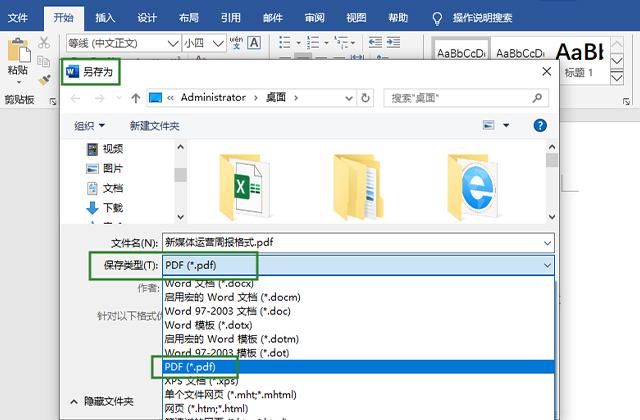Open bullet list style dropdown arrow
640x420 pixels.
(298, 43)
